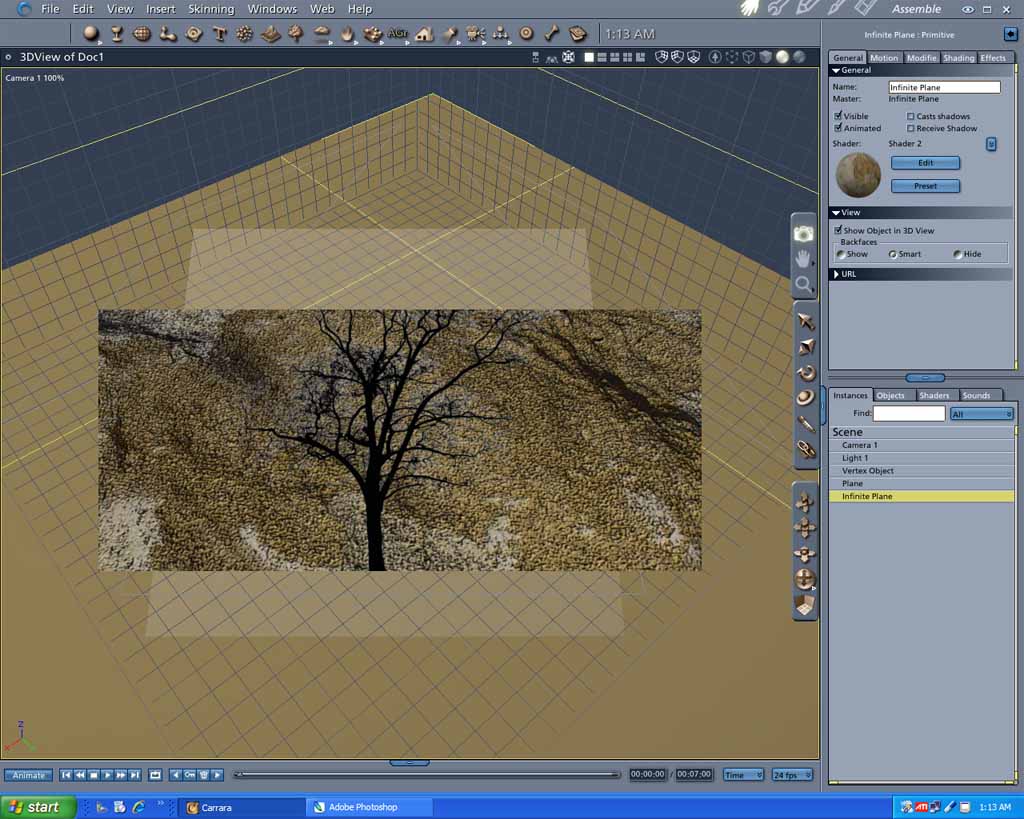1024x819 pixels.
Task: Click the camera icon in the view tools
Action: pyautogui.click(x=804, y=233)
